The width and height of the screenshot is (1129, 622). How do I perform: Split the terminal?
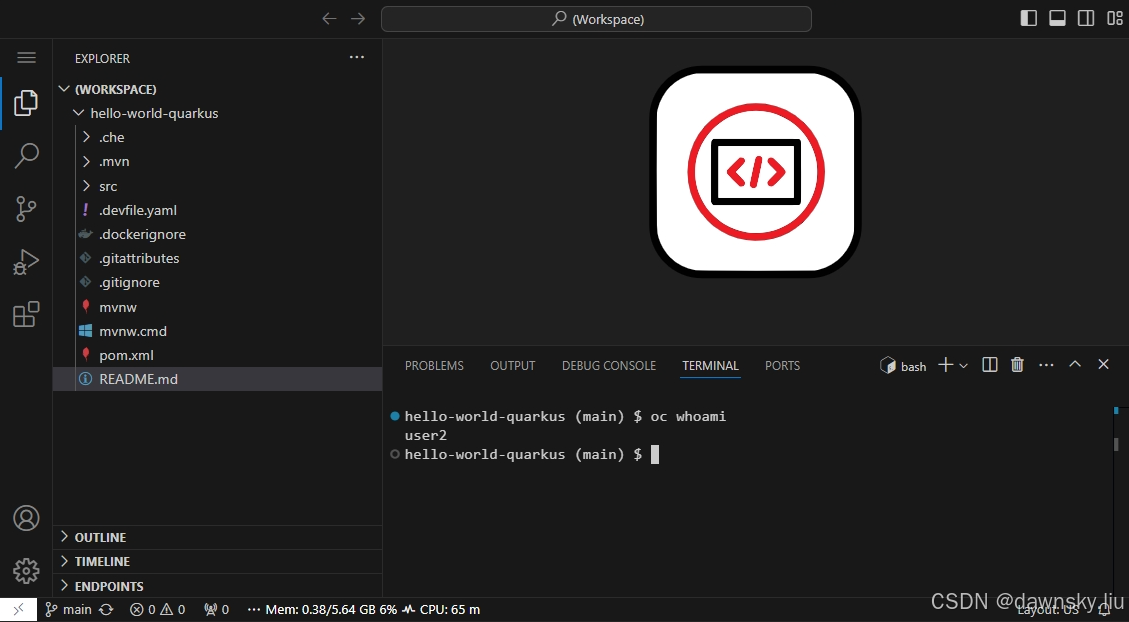990,365
